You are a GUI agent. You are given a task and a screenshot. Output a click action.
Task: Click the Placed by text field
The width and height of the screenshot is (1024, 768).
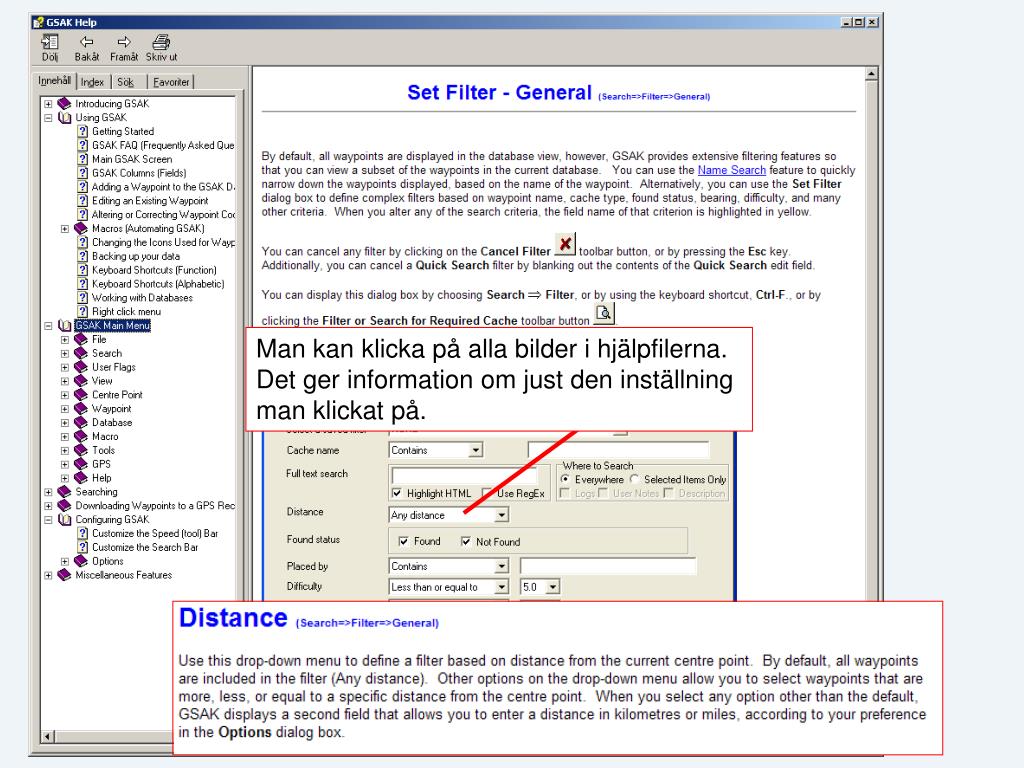click(608, 566)
